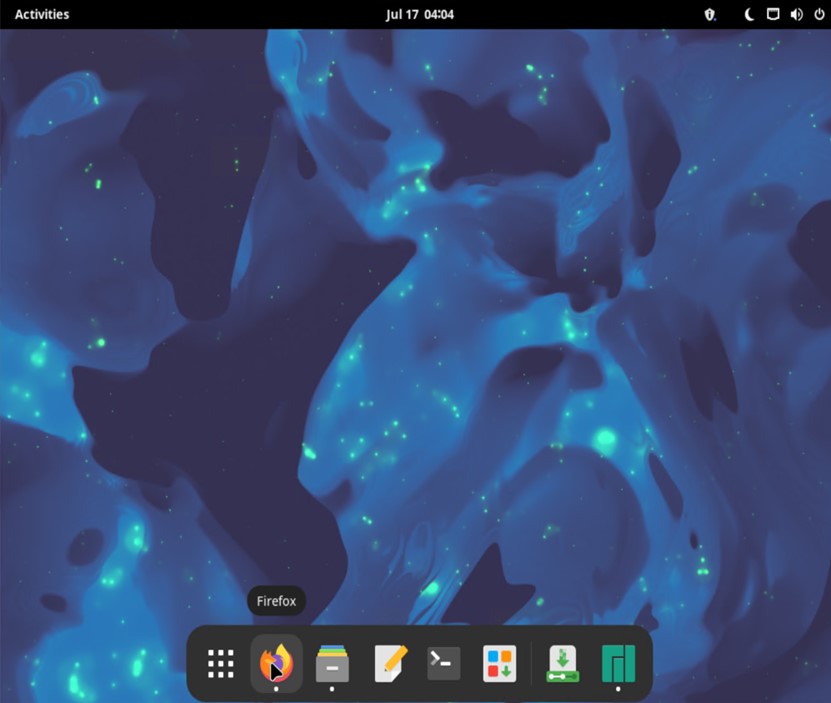Open the volume speaker tray icon

(x=796, y=14)
